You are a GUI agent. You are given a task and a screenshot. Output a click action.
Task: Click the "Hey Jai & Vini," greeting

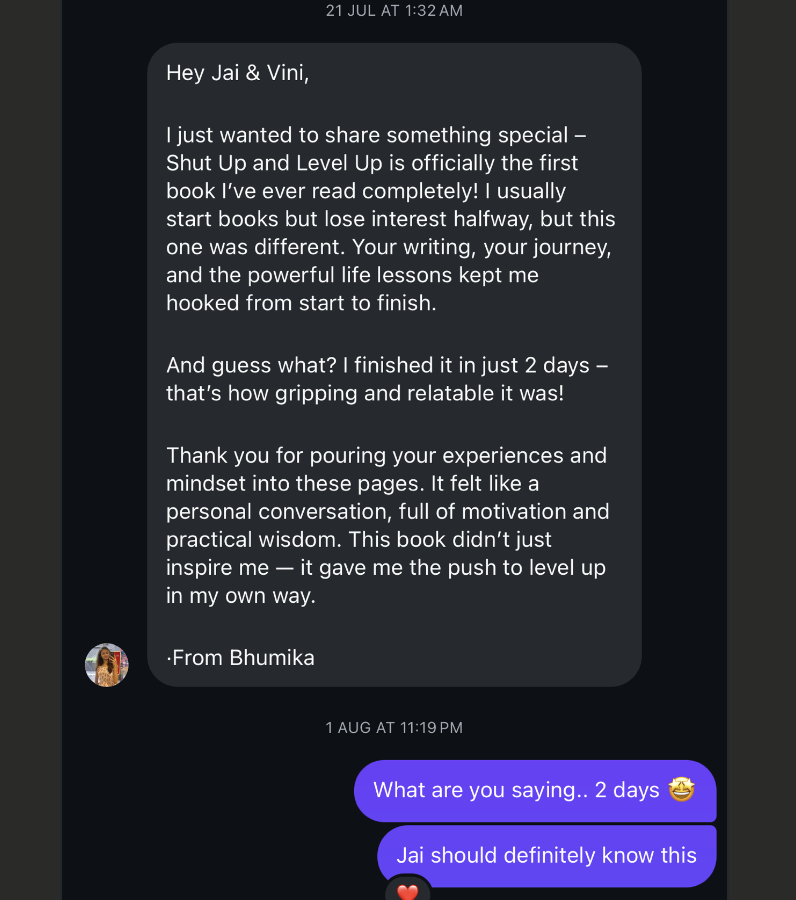(x=238, y=73)
